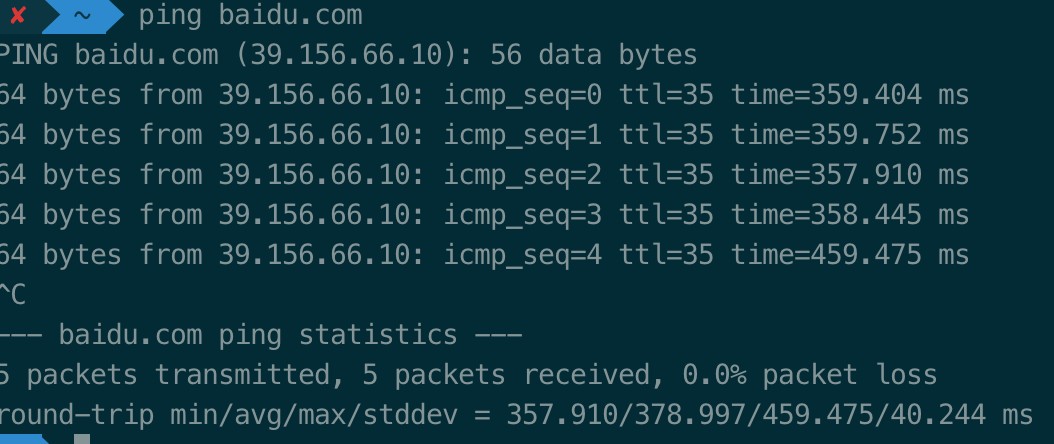This screenshot has height=444, width=1054.
Task: Click the time=359.752 ms value
Action: tap(850, 135)
